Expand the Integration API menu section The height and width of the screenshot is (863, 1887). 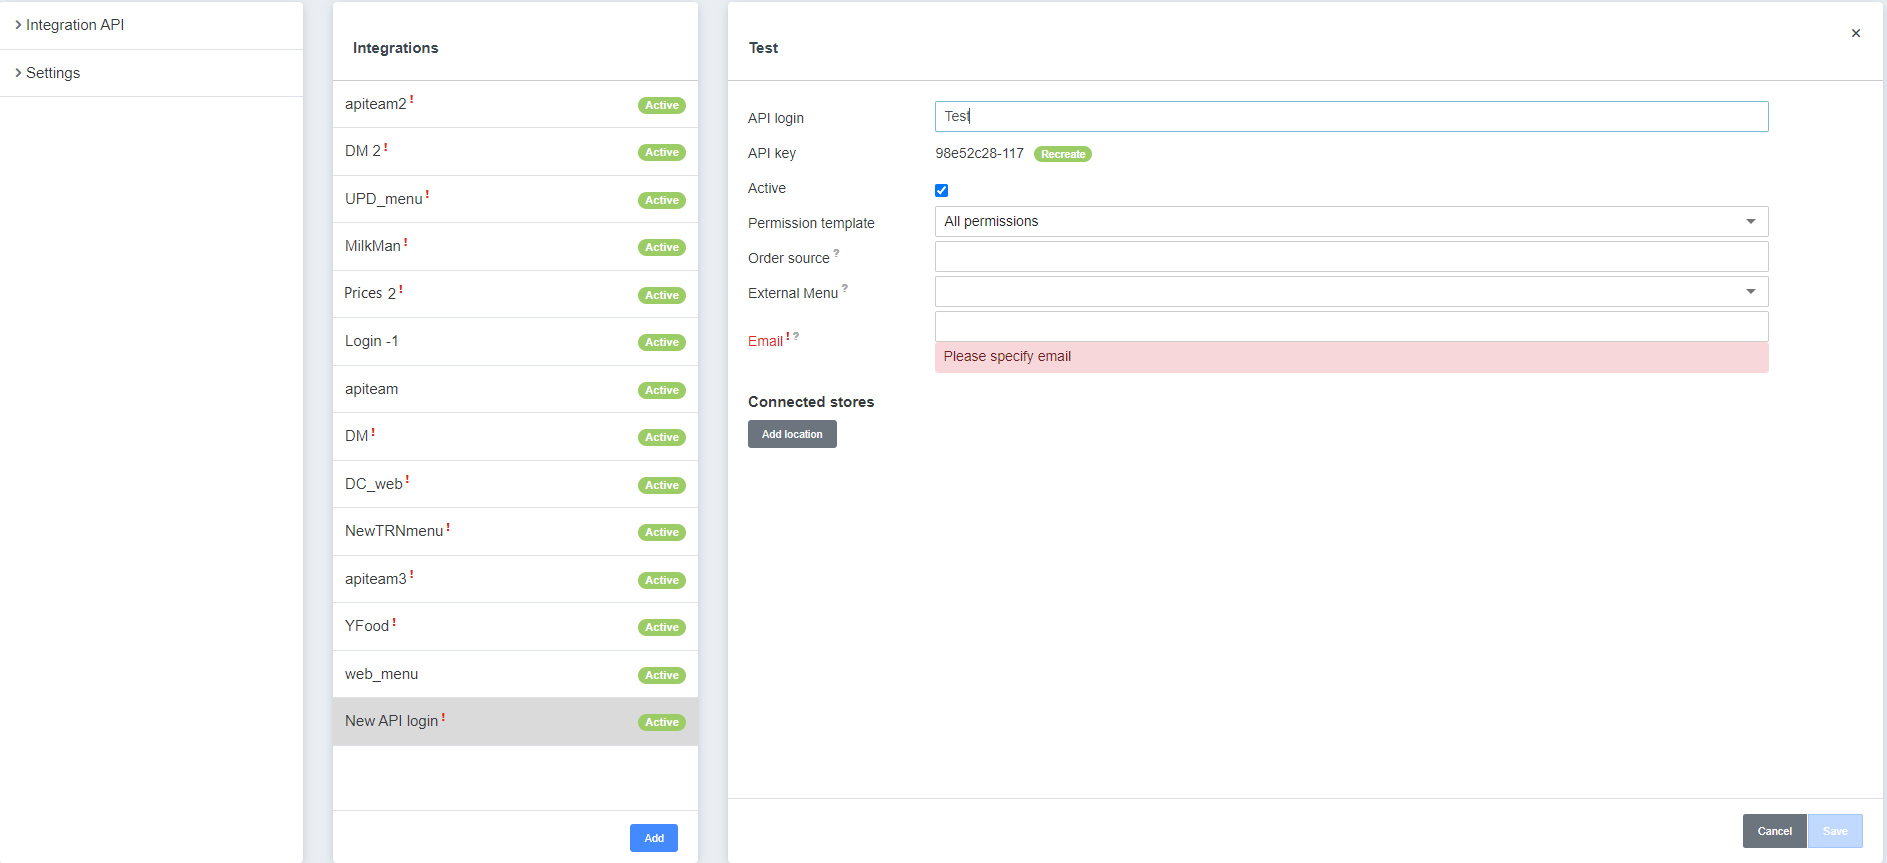(70, 25)
